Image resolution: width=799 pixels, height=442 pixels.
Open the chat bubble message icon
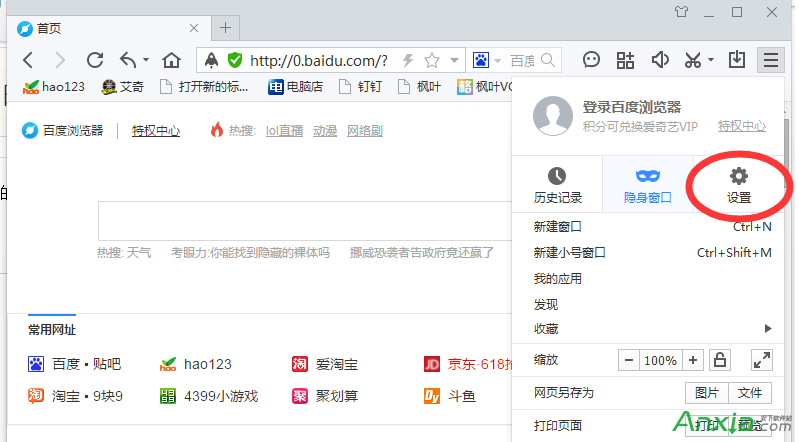[591, 60]
